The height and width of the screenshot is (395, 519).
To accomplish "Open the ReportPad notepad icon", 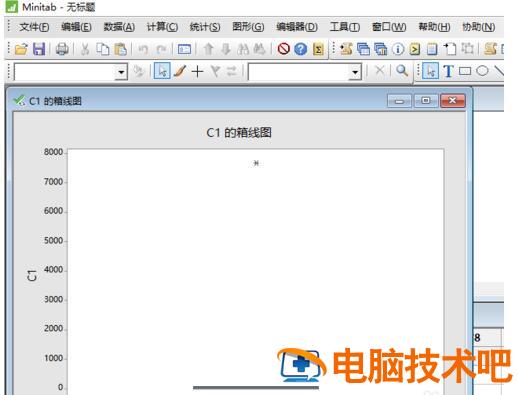I will click(x=432, y=49).
